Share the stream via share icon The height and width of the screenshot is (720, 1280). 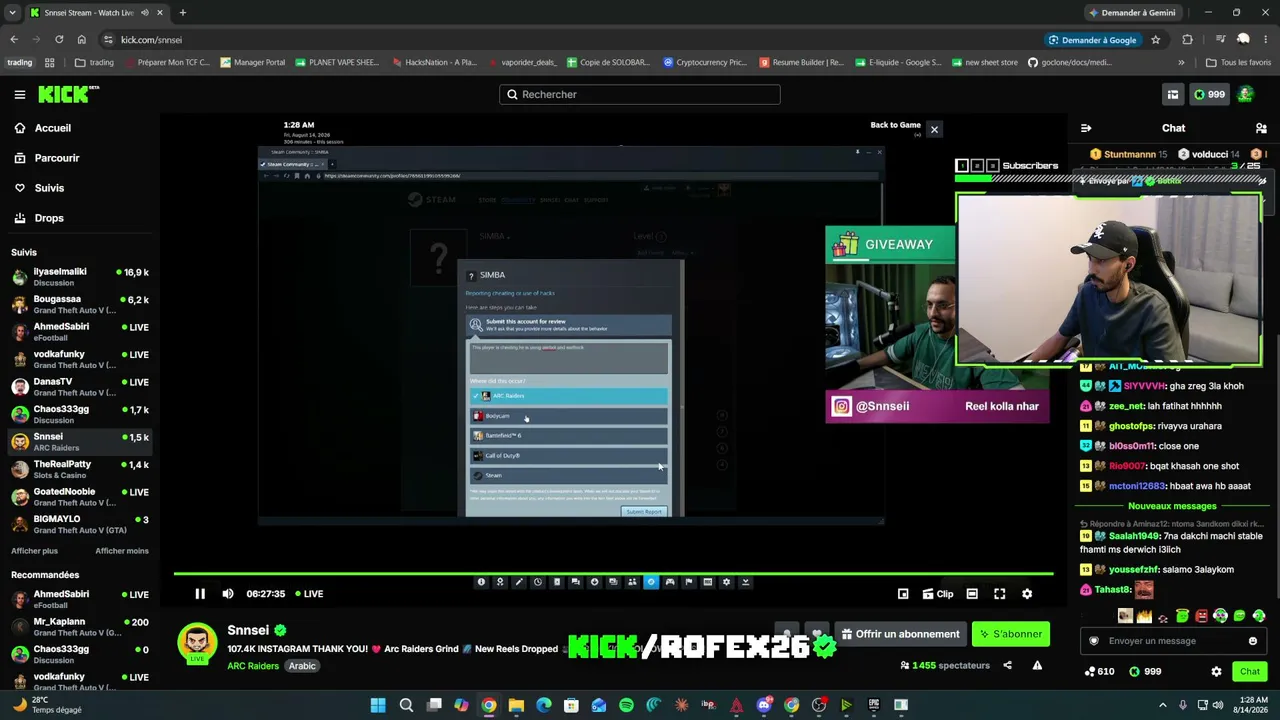point(1007,666)
